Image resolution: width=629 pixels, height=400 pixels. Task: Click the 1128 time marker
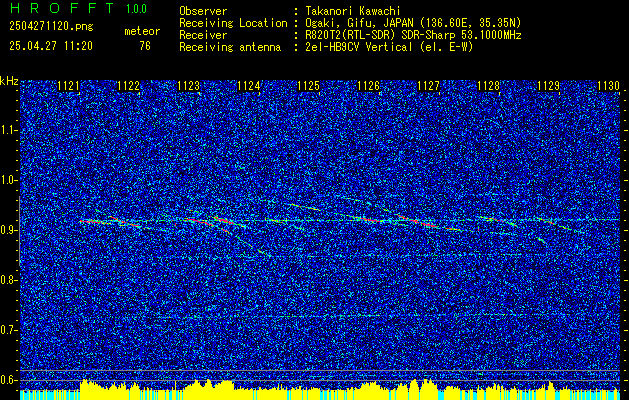pos(489,86)
